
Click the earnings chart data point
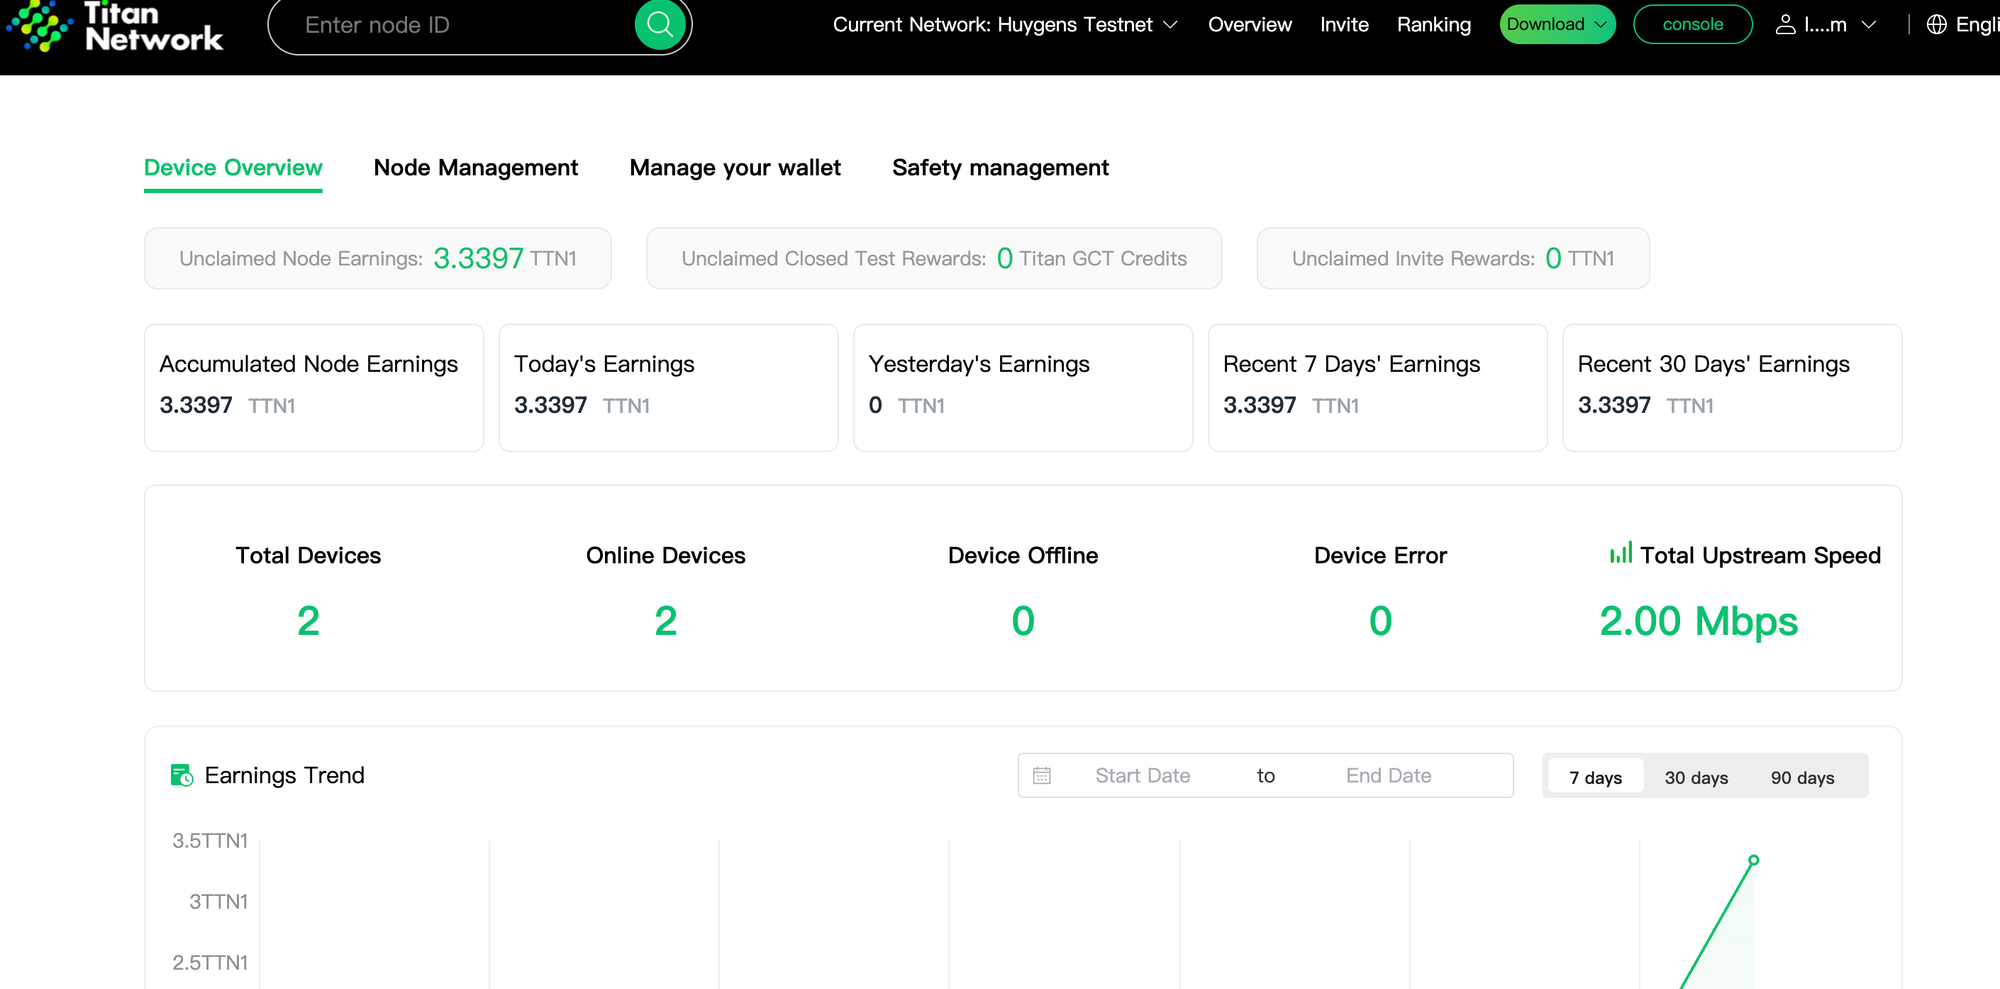(x=1753, y=860)
